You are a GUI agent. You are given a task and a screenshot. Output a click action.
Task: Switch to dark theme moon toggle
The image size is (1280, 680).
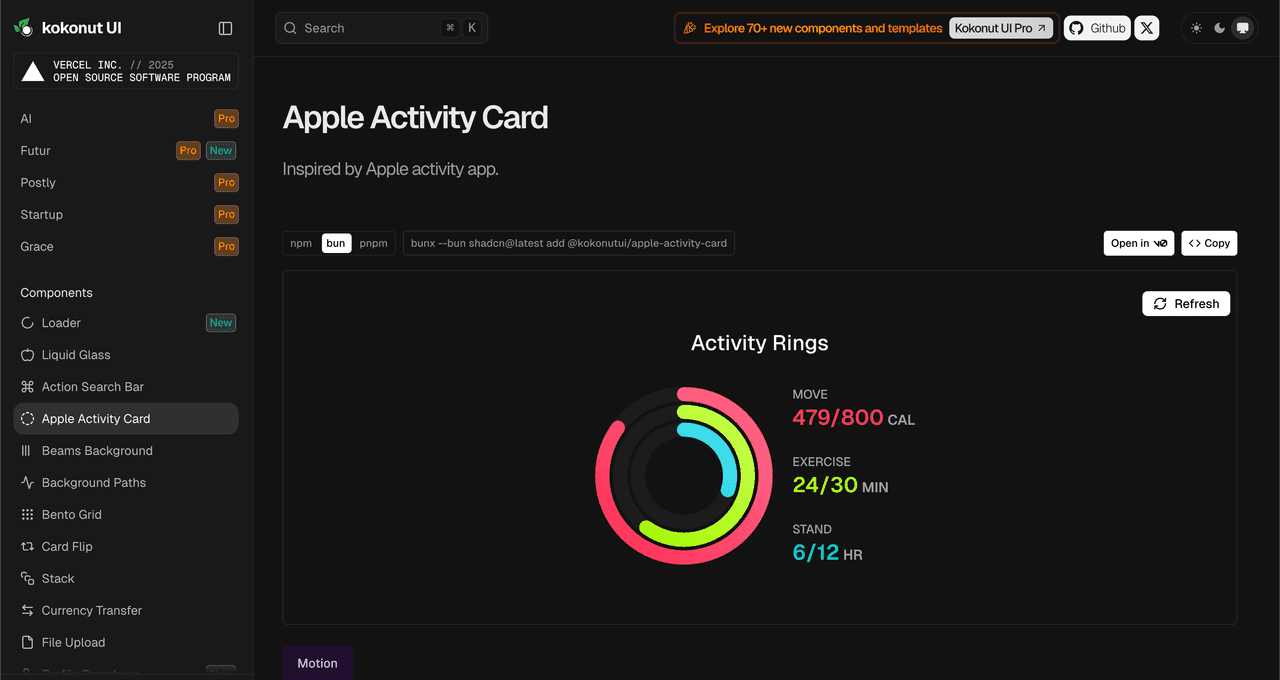coord(1220,28)
